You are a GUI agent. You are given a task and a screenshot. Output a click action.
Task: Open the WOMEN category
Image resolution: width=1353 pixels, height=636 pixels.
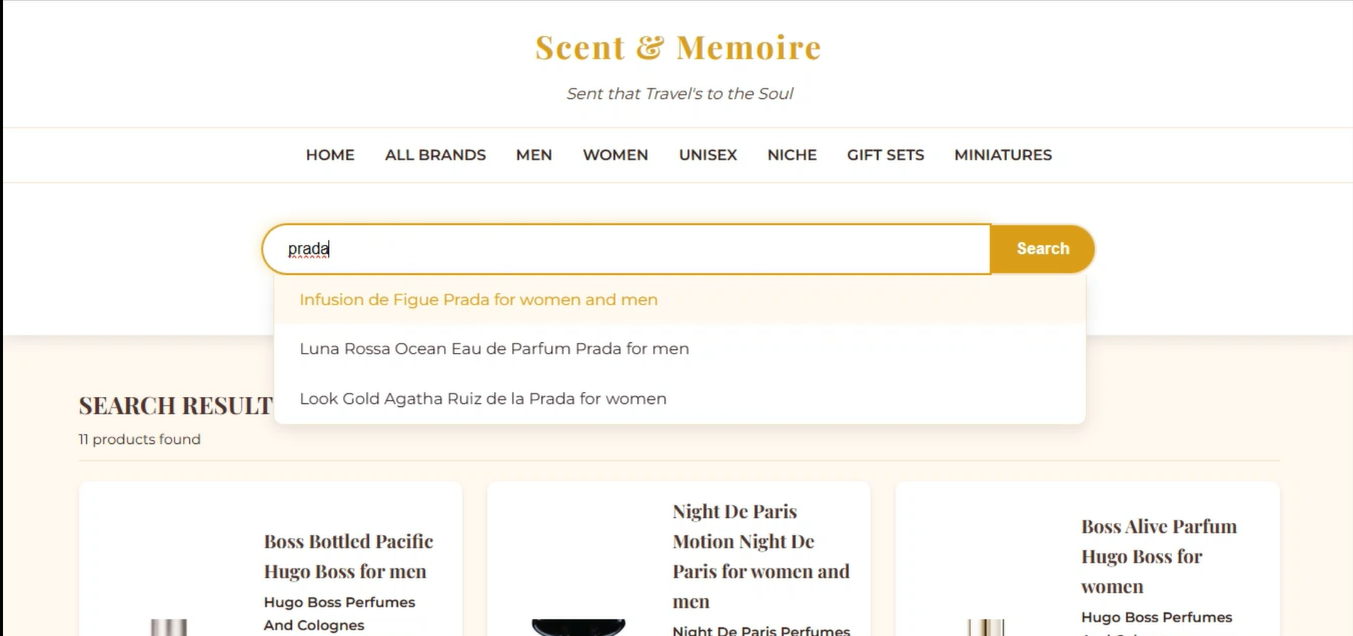(x=615, y=155)
